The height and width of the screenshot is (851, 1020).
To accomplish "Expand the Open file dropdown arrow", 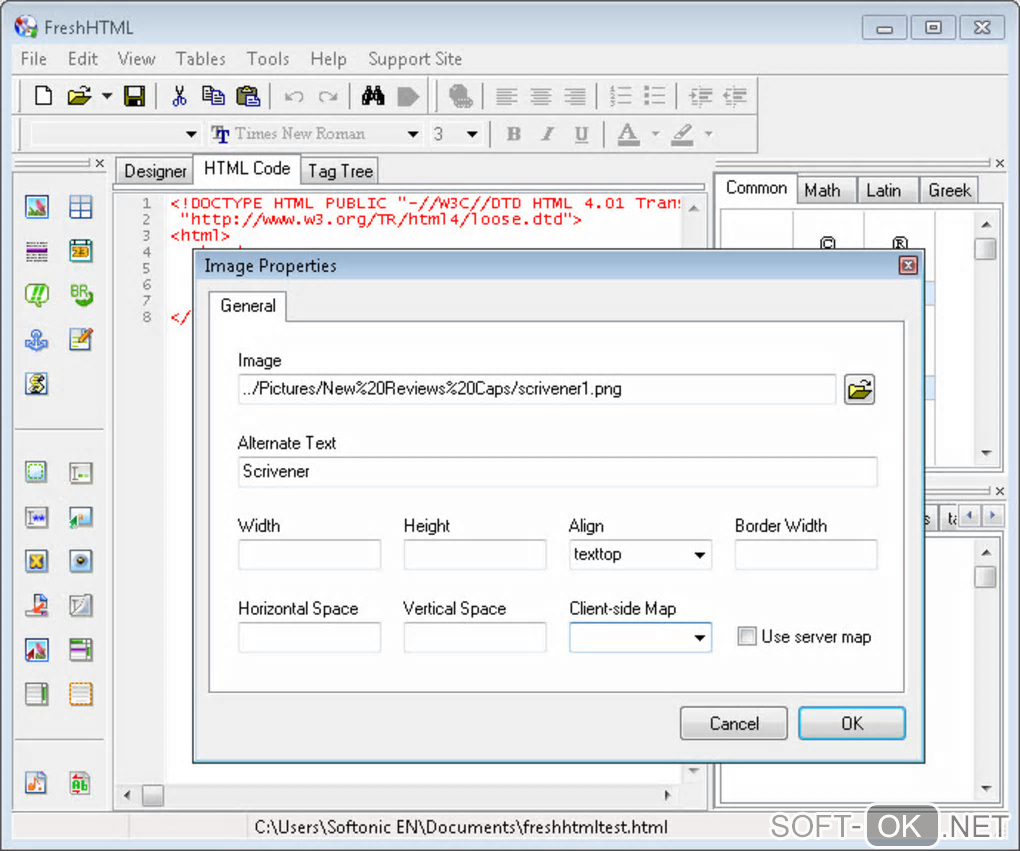I will point(107,96).
